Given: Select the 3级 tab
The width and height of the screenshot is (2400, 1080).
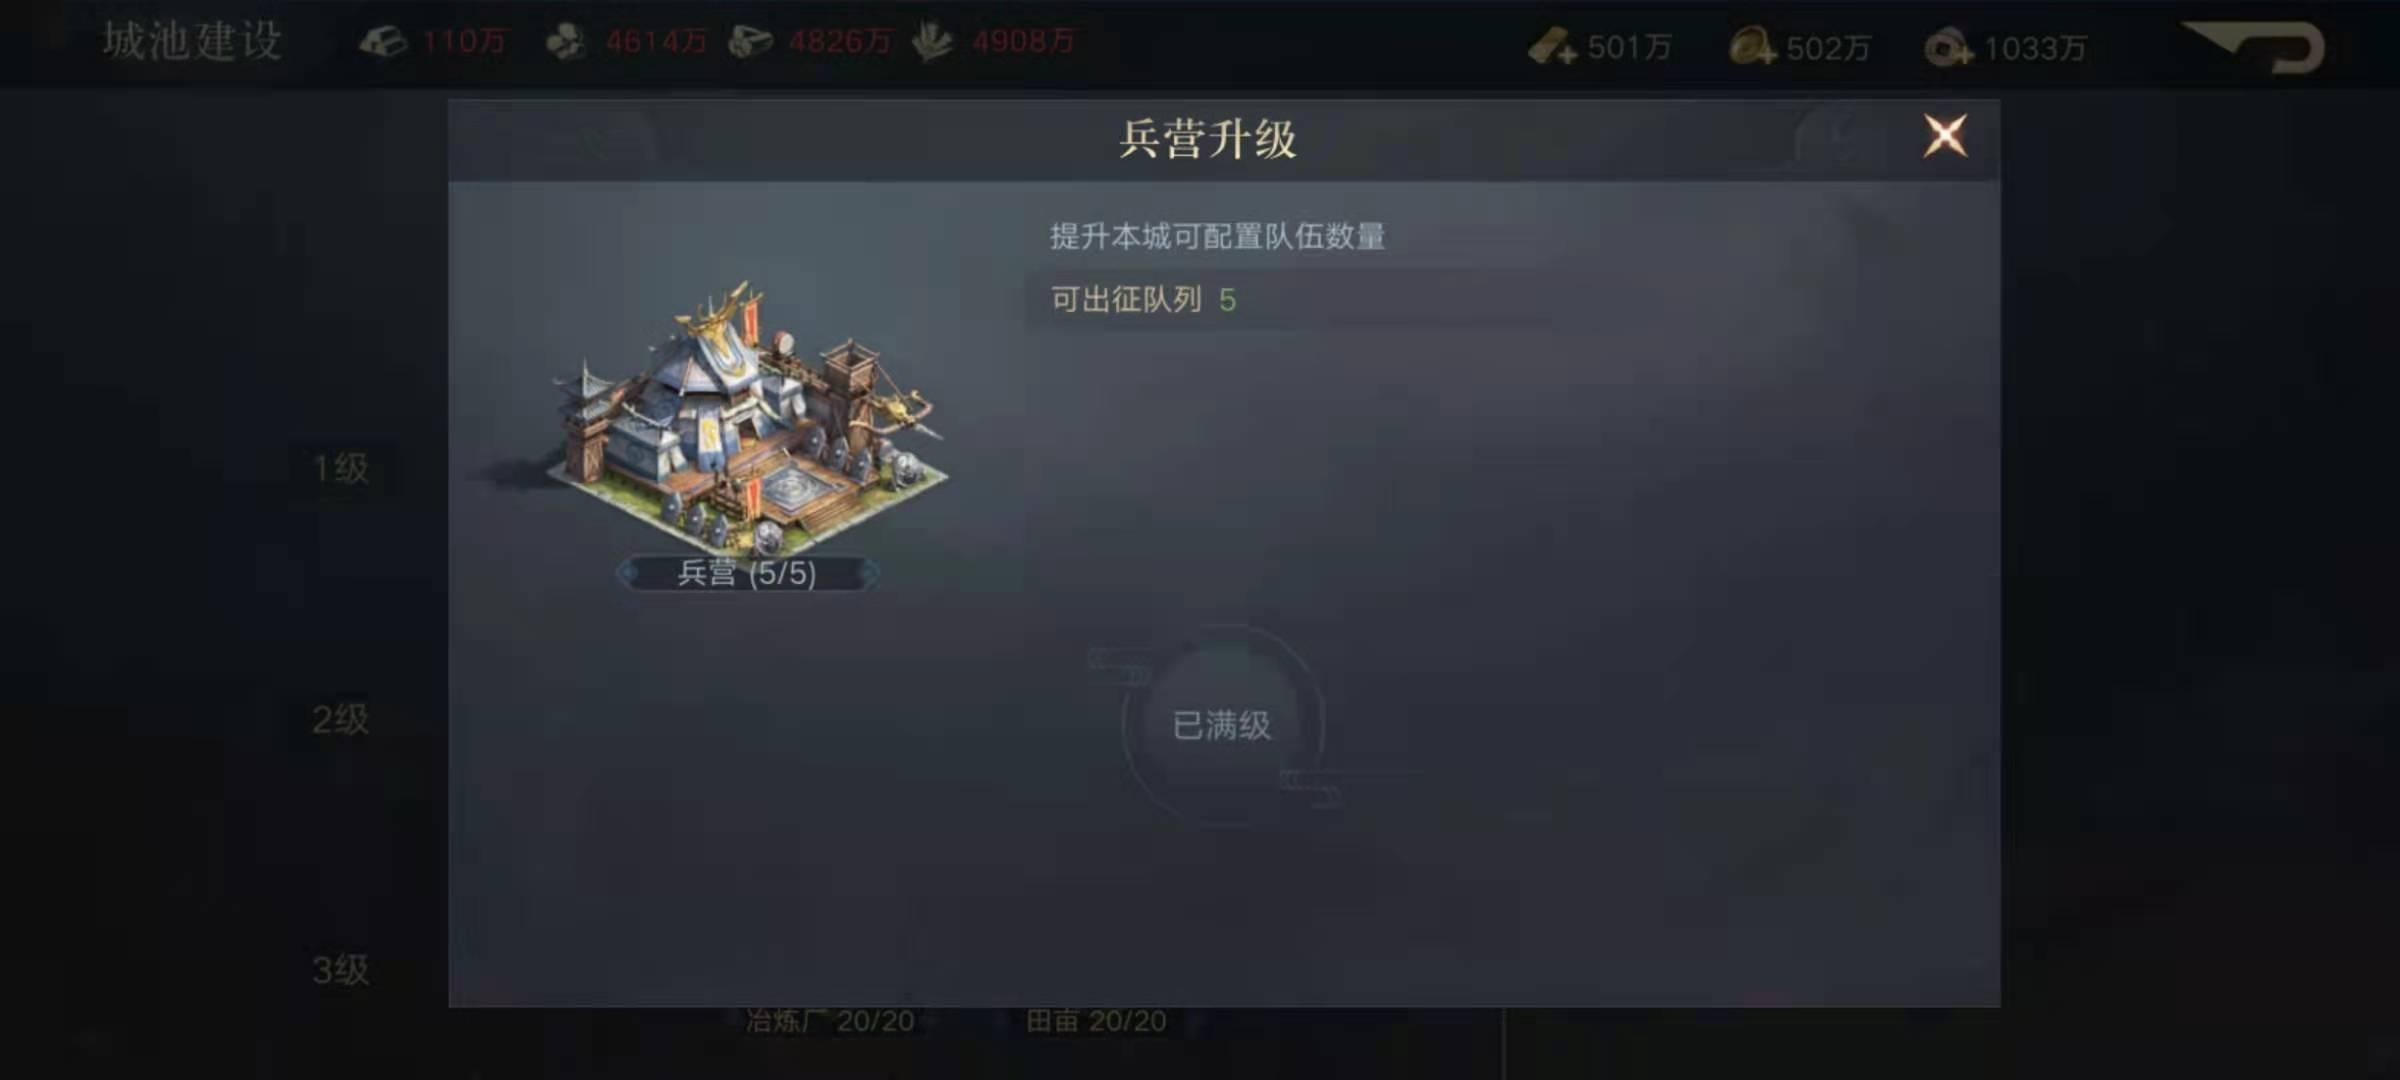Looking at the screenshot, I should click(x=341, y=969).
